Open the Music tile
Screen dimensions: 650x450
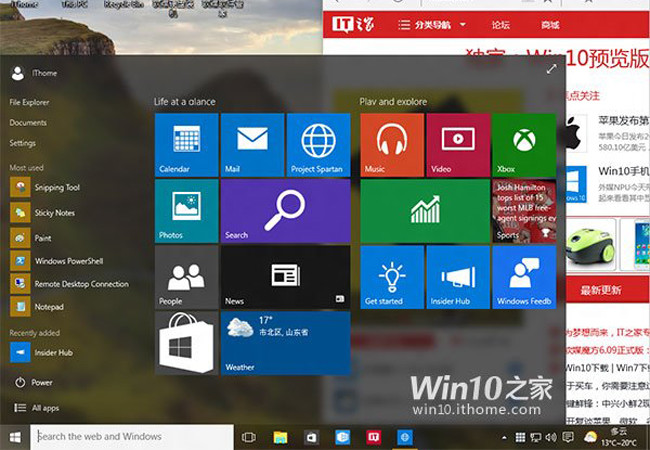click(392, 145)
